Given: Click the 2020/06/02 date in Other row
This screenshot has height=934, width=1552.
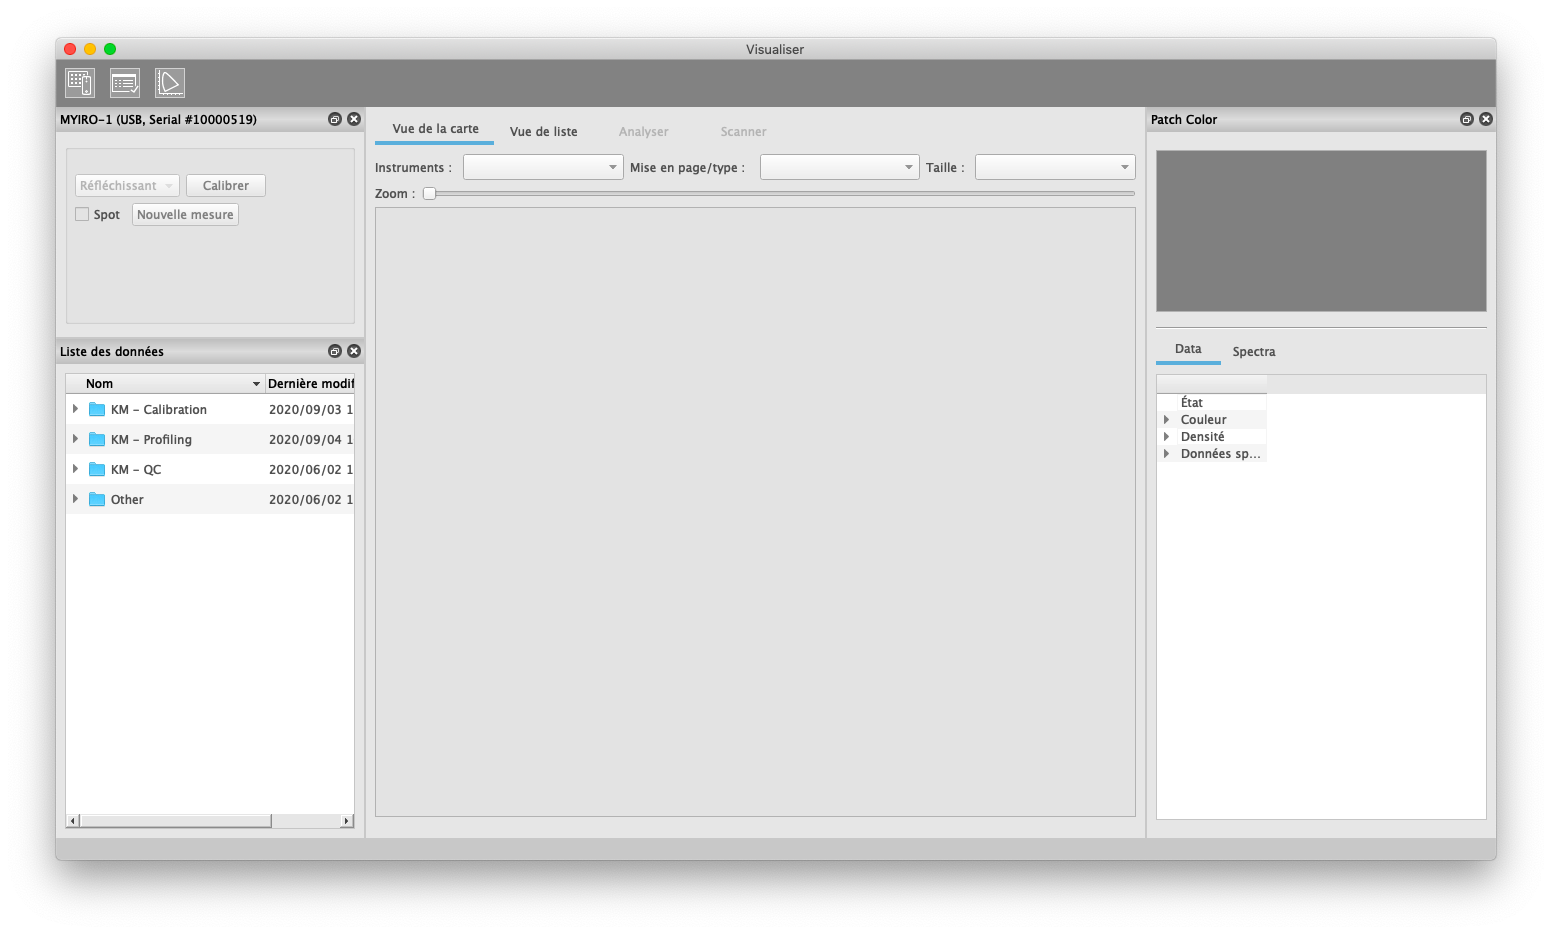Looking at the screenshot, I should tap(310, 500).
